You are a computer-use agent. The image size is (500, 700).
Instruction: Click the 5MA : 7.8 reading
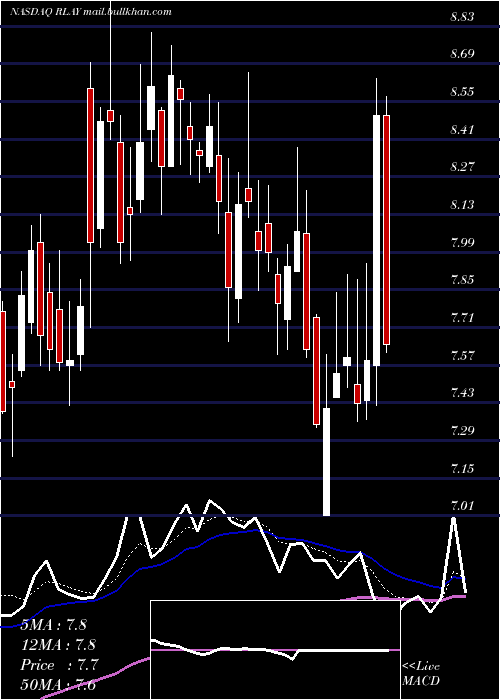coord(54,625)
